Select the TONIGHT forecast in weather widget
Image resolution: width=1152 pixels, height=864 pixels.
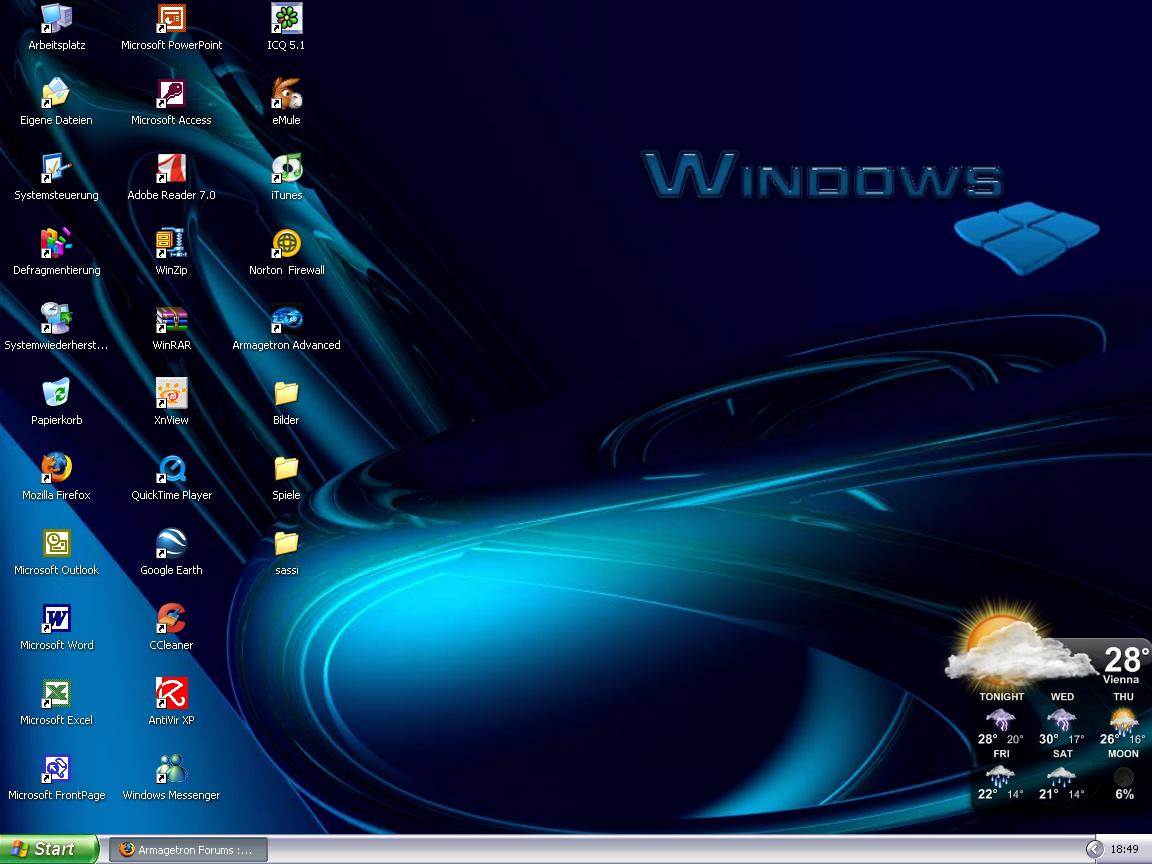point(1001,719)
